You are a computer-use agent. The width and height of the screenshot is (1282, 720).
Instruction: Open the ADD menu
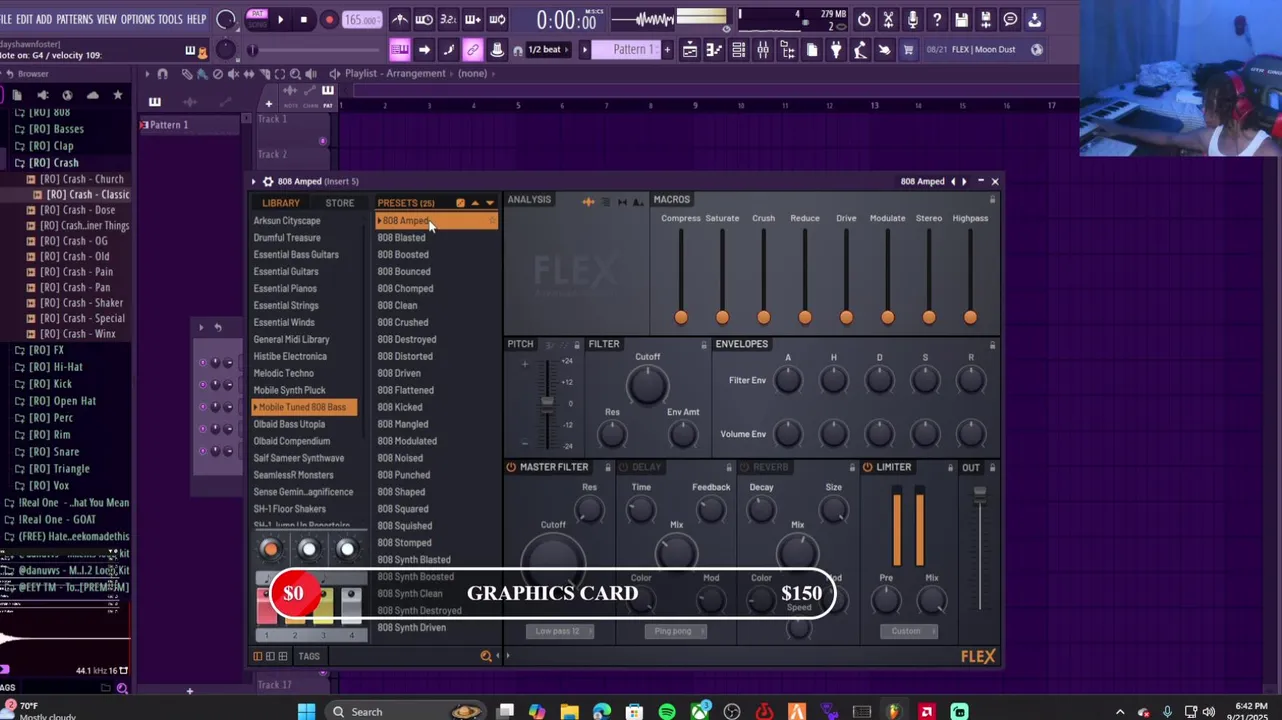point(44,20)
